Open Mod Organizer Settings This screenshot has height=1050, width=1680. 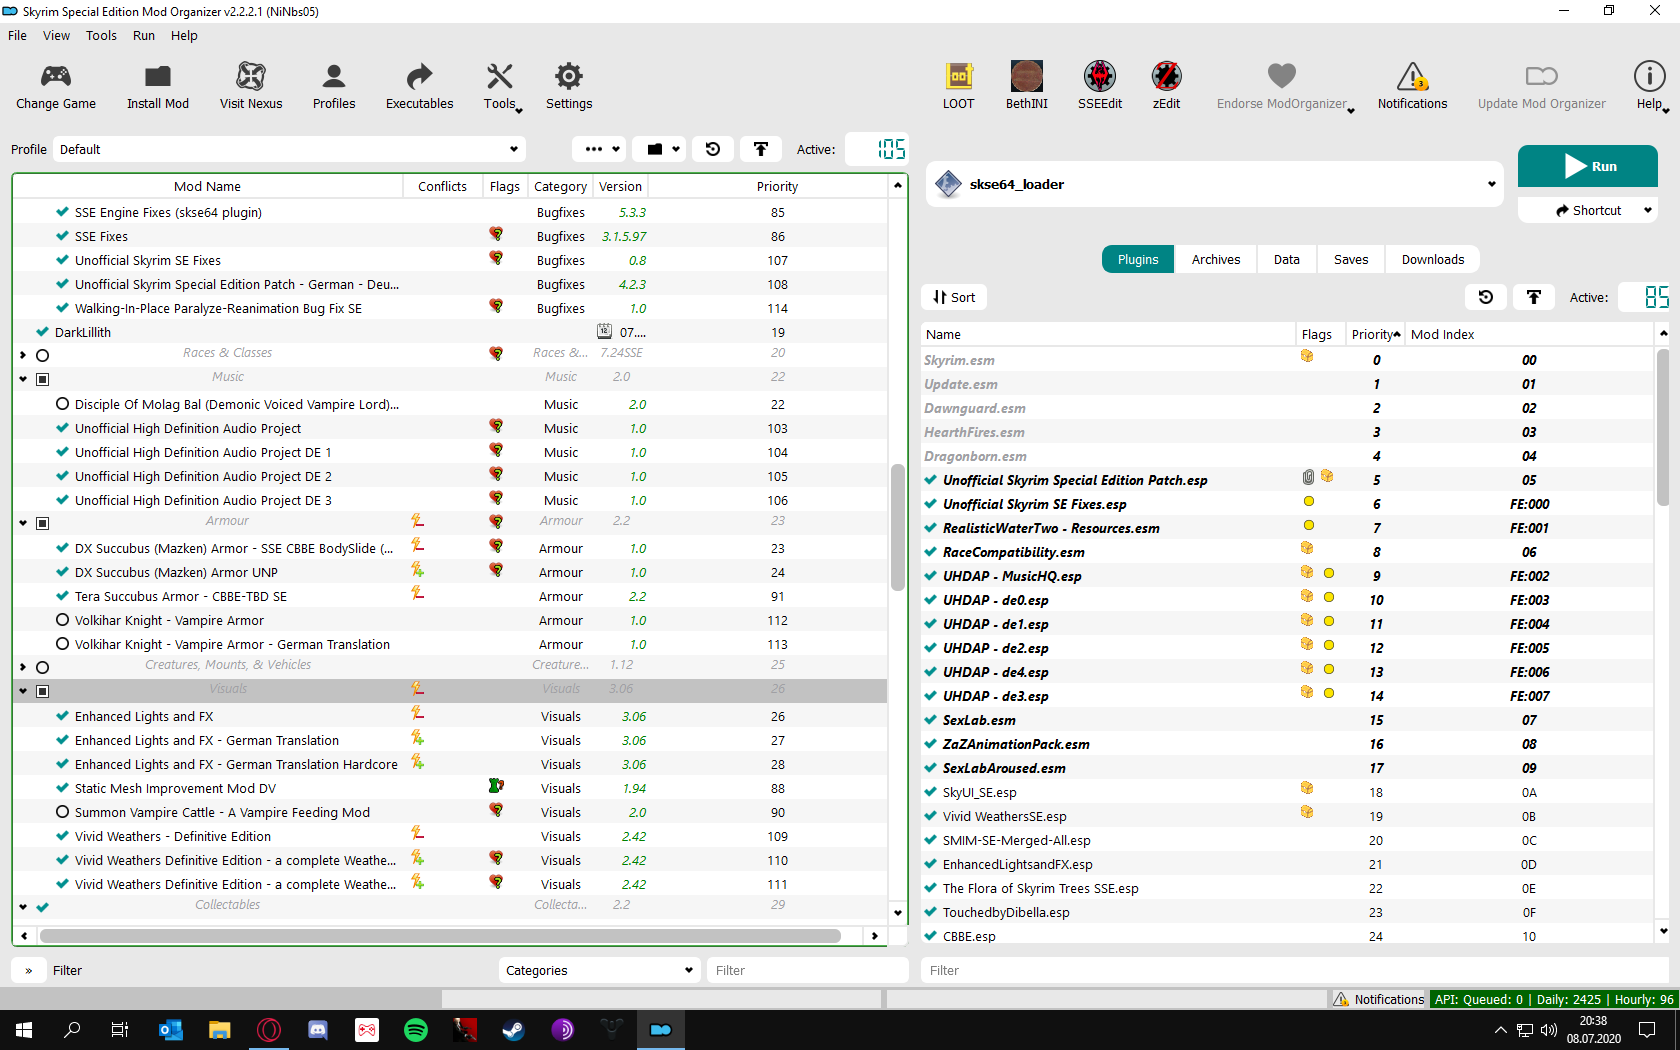pos(569,87)
